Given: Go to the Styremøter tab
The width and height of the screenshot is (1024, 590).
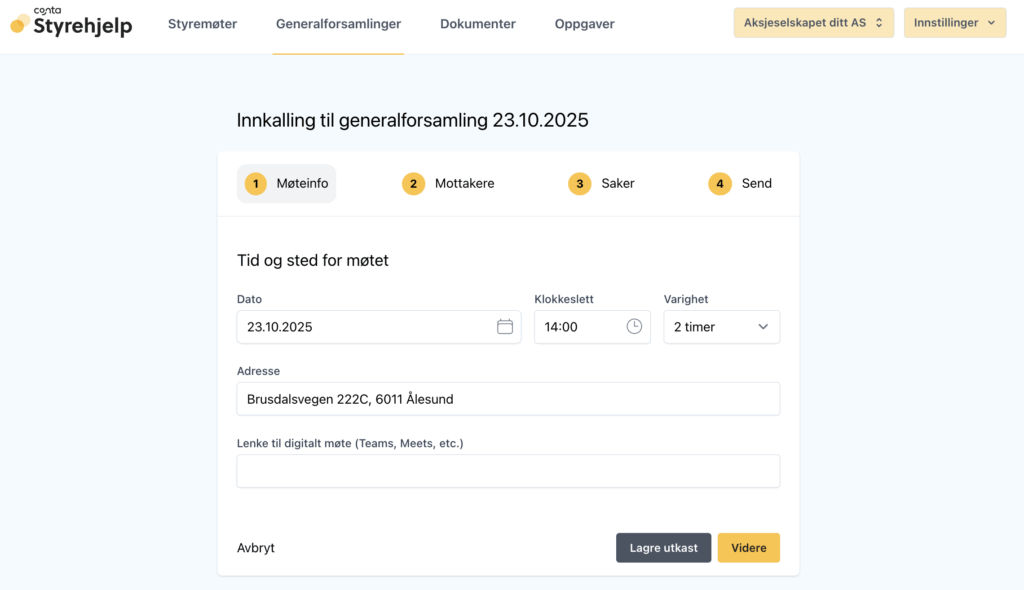Looking at the screenshot, I should tap(202, 24).
